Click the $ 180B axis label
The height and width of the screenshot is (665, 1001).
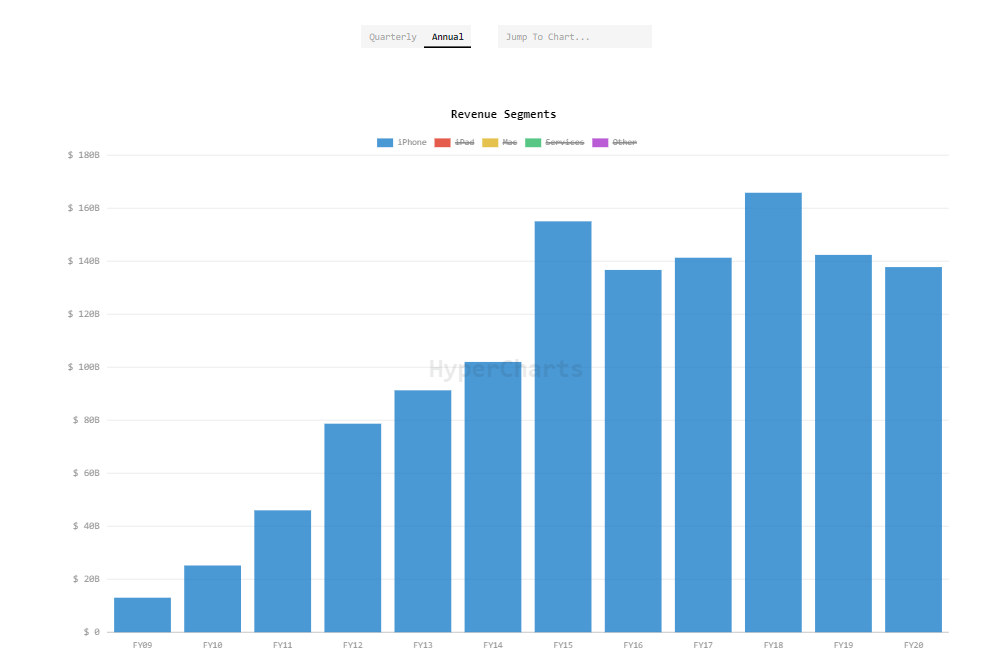[84, 155]
